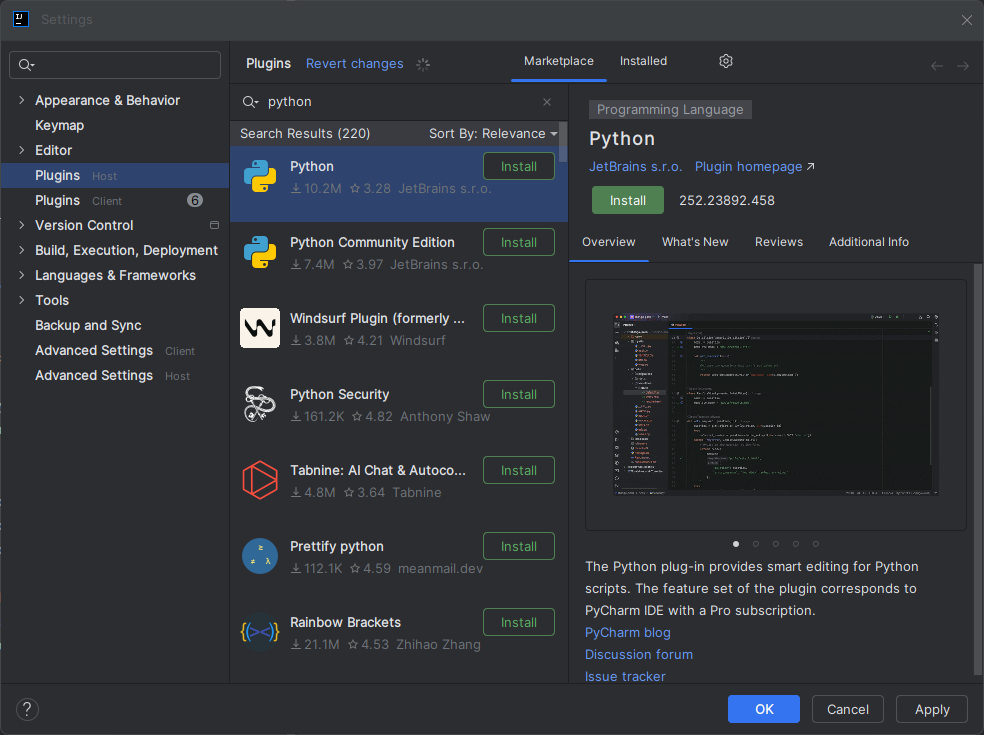
Task: Click the Windsurf plugin logo icon
Action: coord(260,328)
